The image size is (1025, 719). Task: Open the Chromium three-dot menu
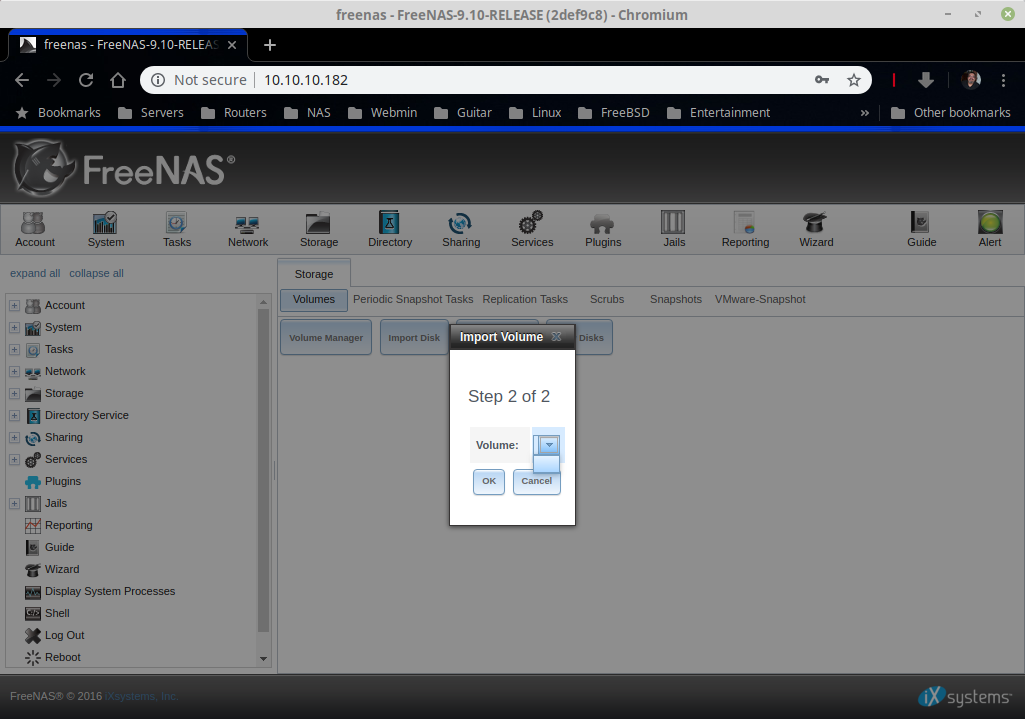pos(1003,80)
